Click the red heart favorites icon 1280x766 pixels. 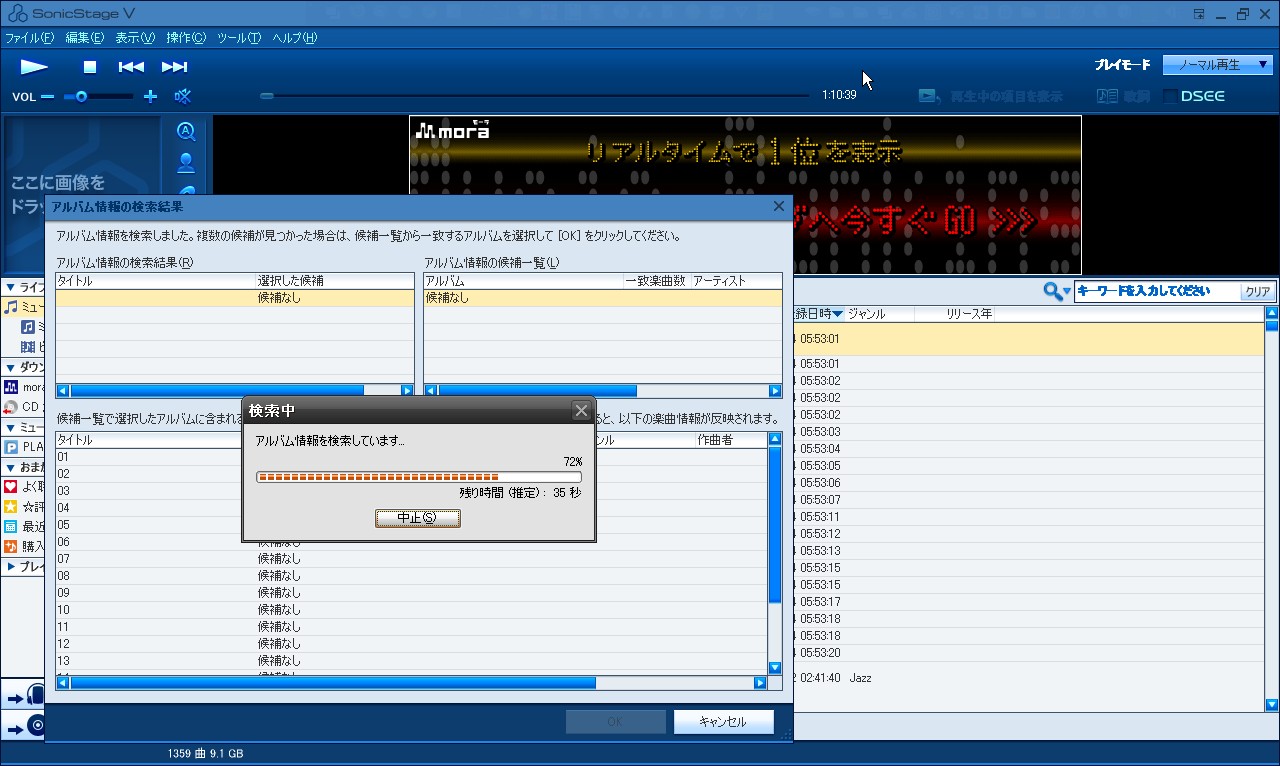tap(11, 486)
